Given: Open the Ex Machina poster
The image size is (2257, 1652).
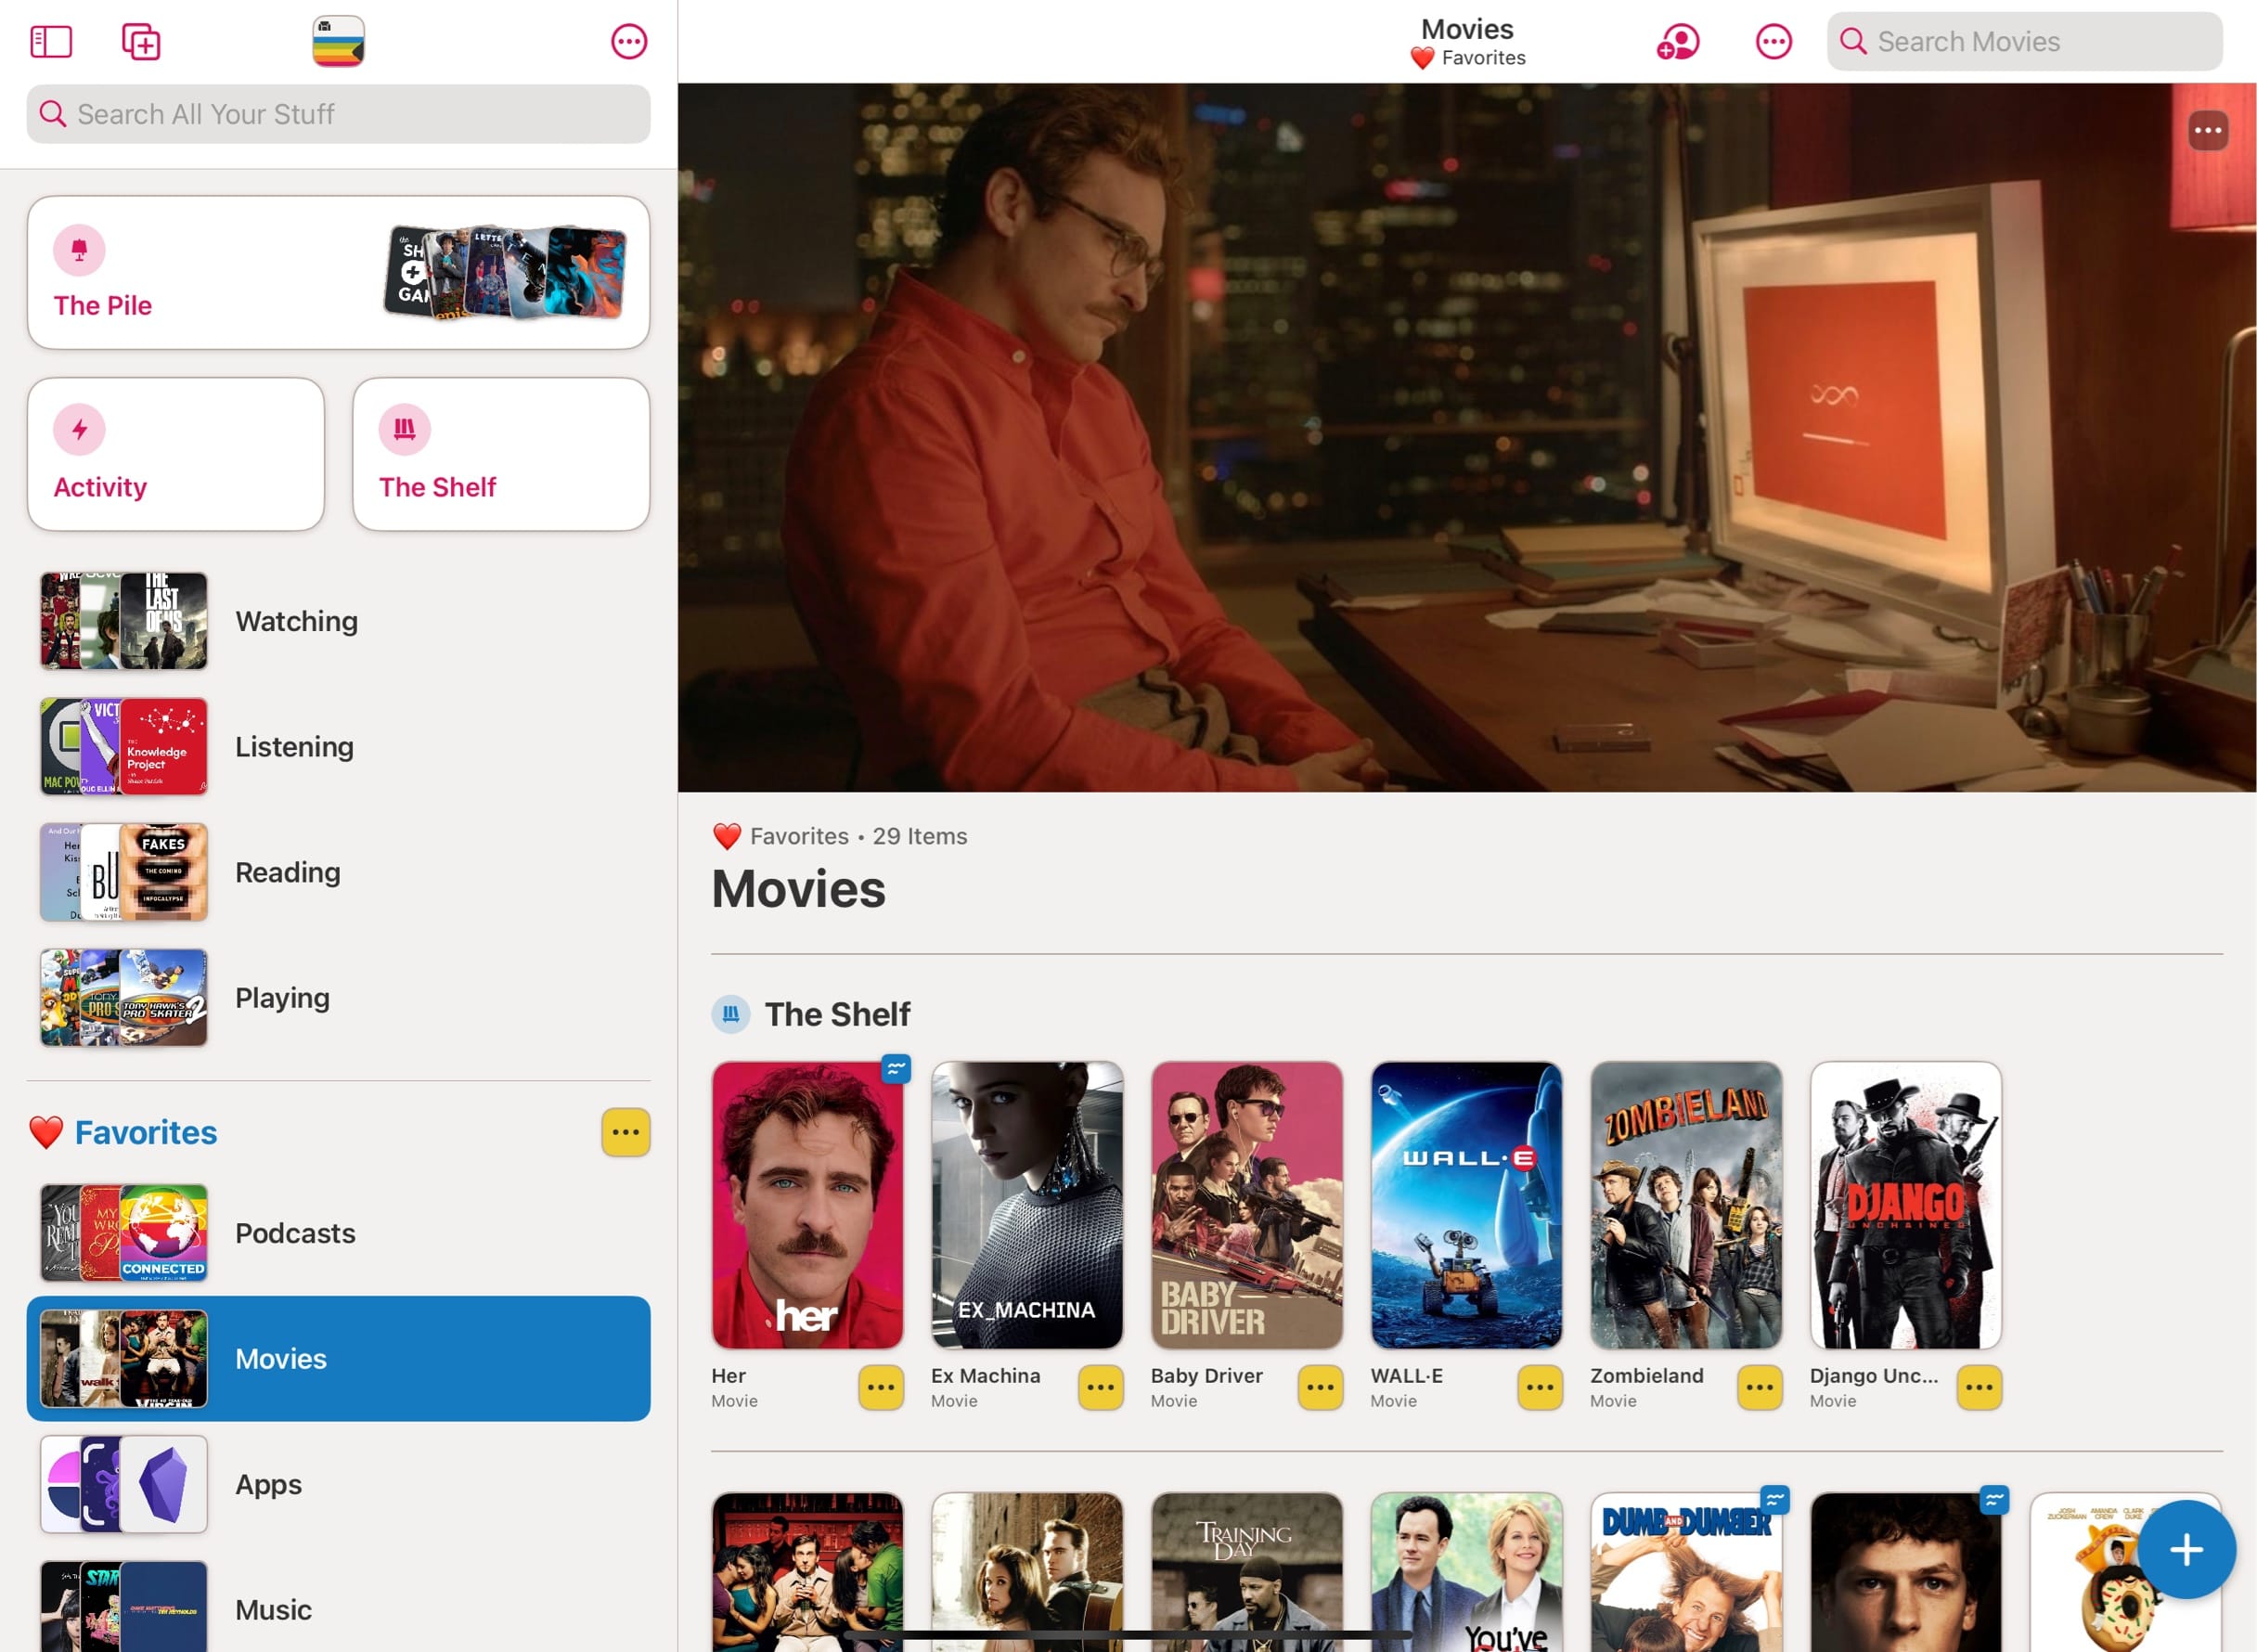Looking at the screenshot, I should coord(1027,1205).
